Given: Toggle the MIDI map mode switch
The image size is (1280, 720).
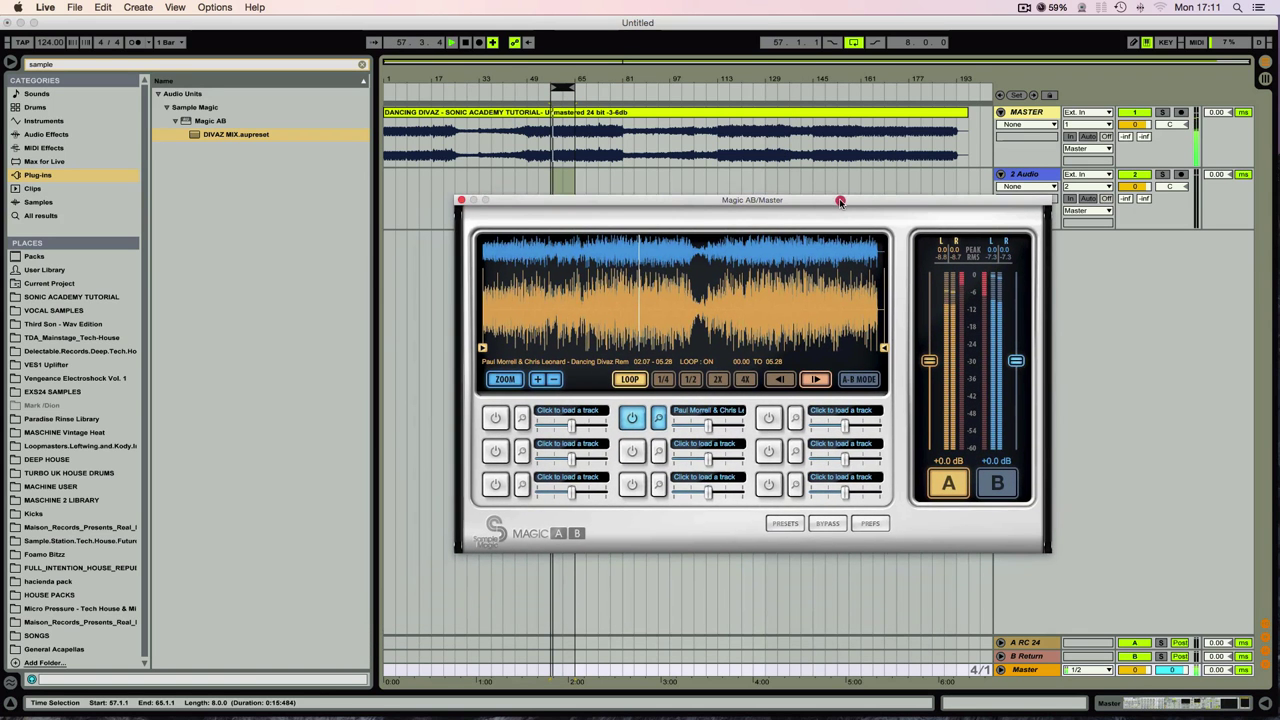Looking at the screenshot, I should (x=1196, y=42).
